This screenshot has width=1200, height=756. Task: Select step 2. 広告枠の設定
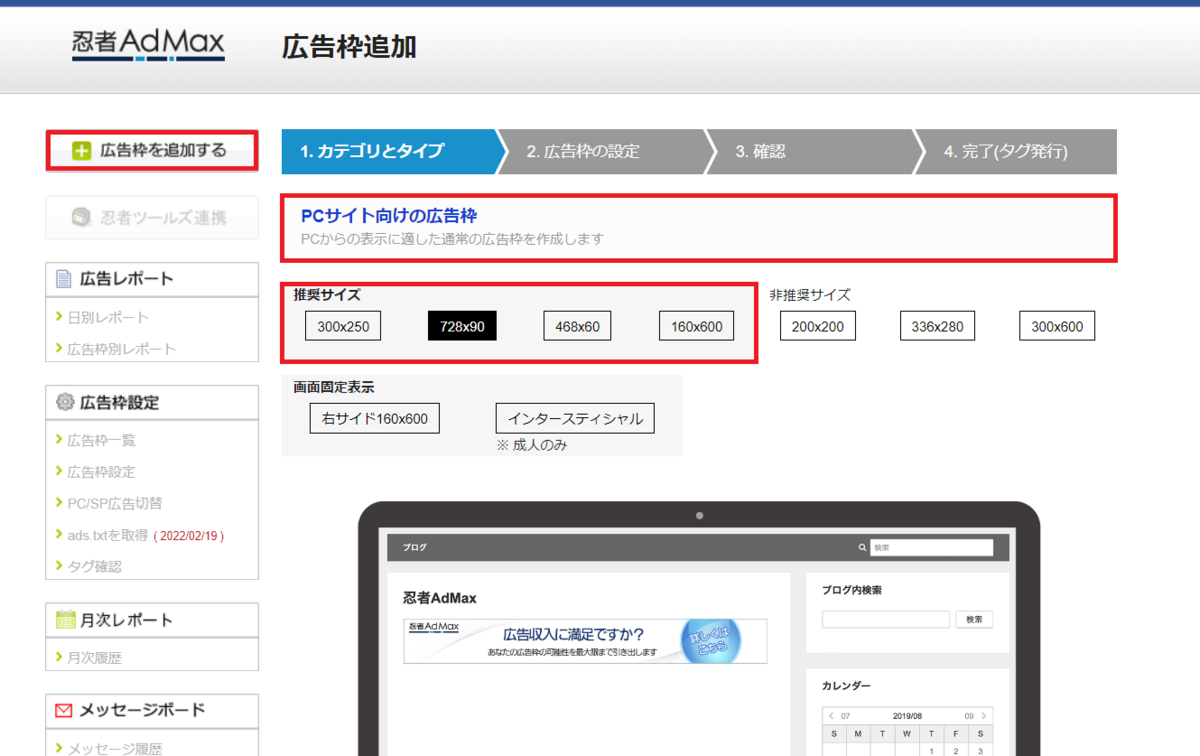[x=601, y=152]
